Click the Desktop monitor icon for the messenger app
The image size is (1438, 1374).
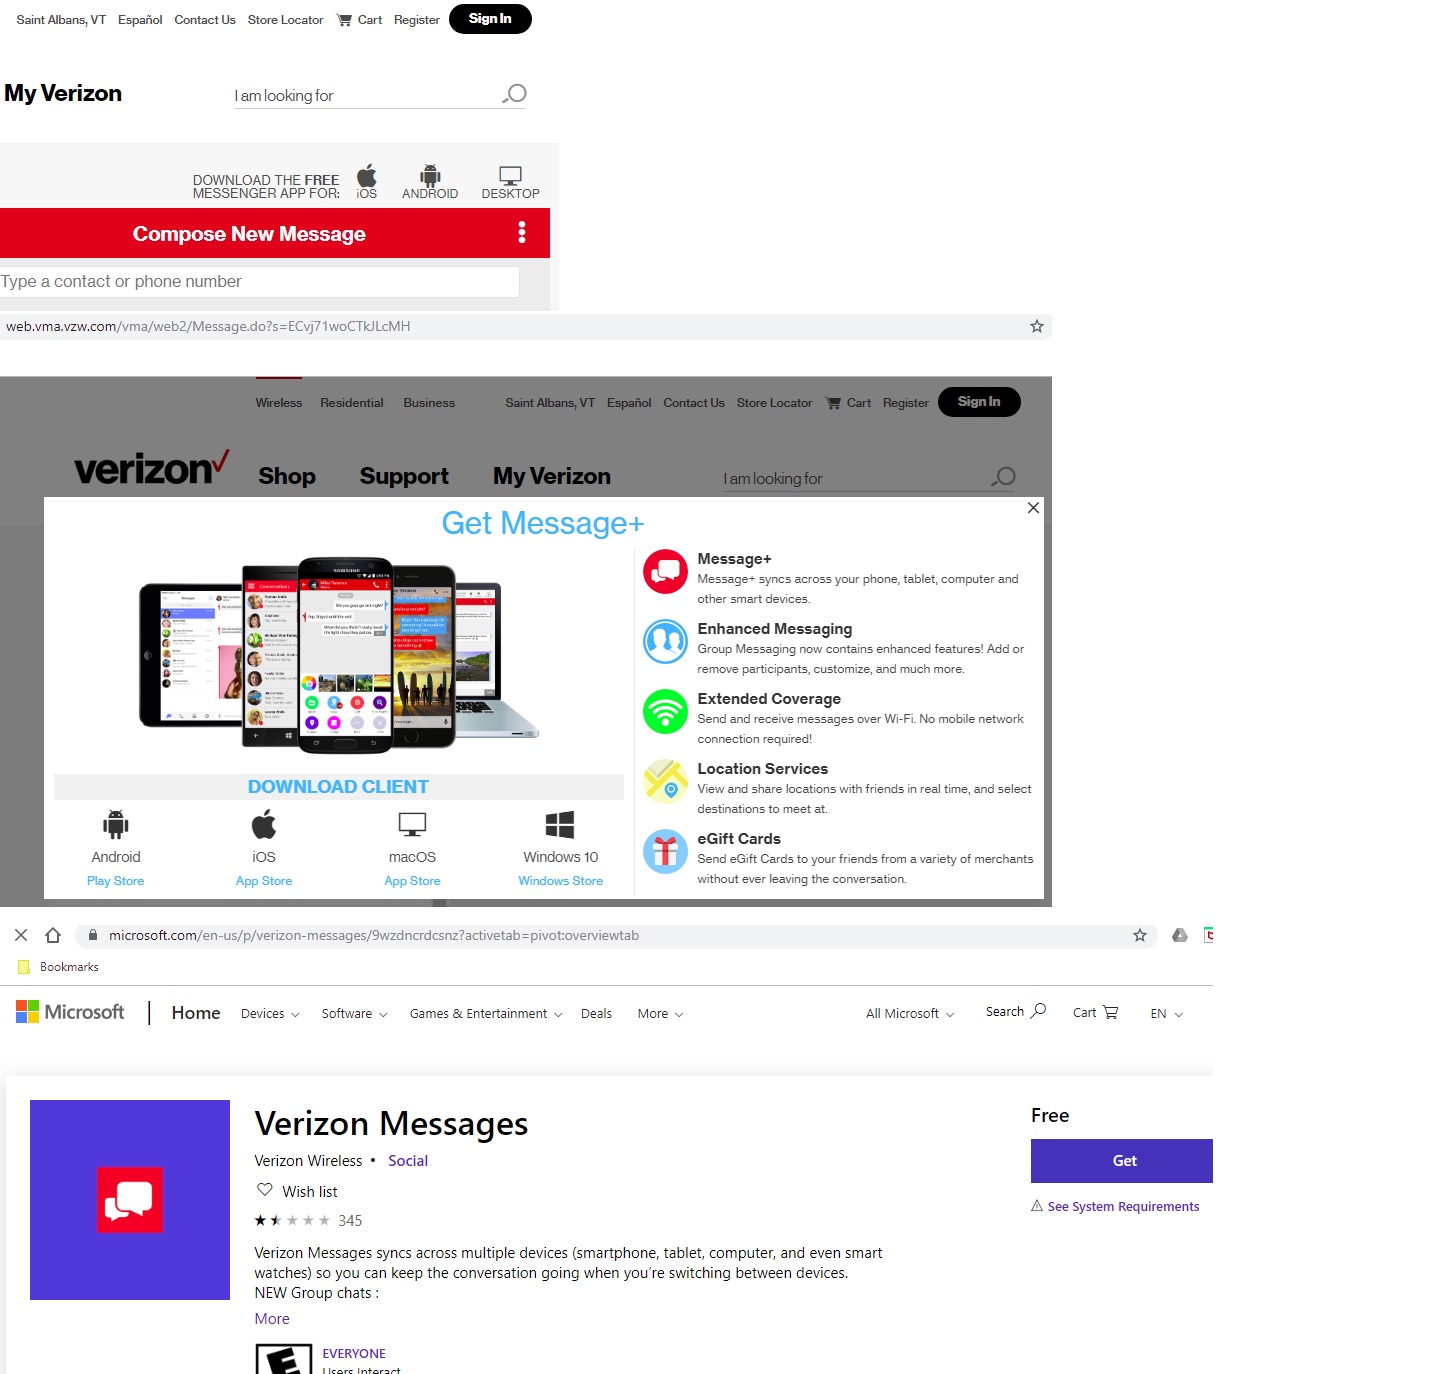(511, 176)
